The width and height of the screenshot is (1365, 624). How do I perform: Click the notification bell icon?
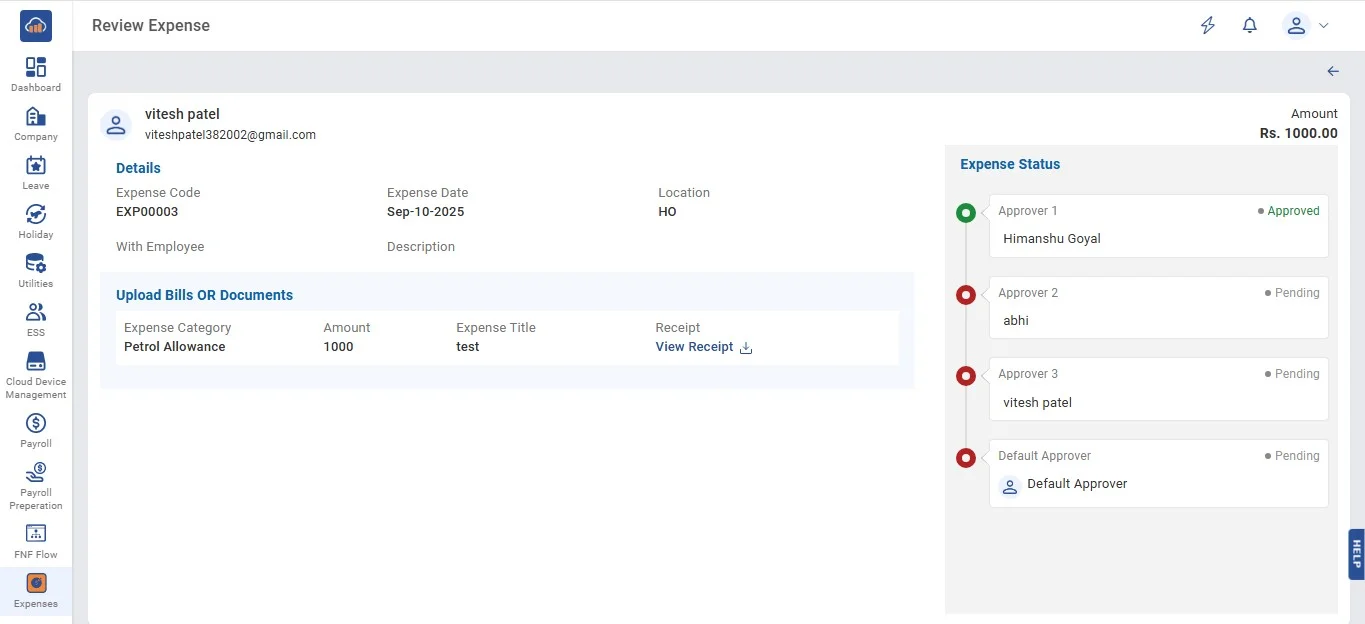pyautogui.click(x=1249, y=26)
